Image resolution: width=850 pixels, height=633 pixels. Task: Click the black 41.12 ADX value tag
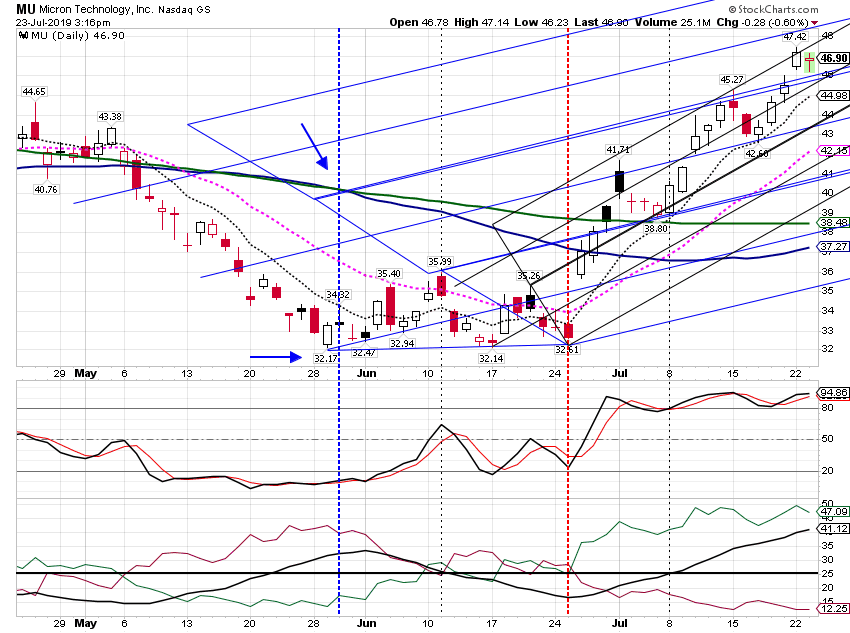coord(834,529)
